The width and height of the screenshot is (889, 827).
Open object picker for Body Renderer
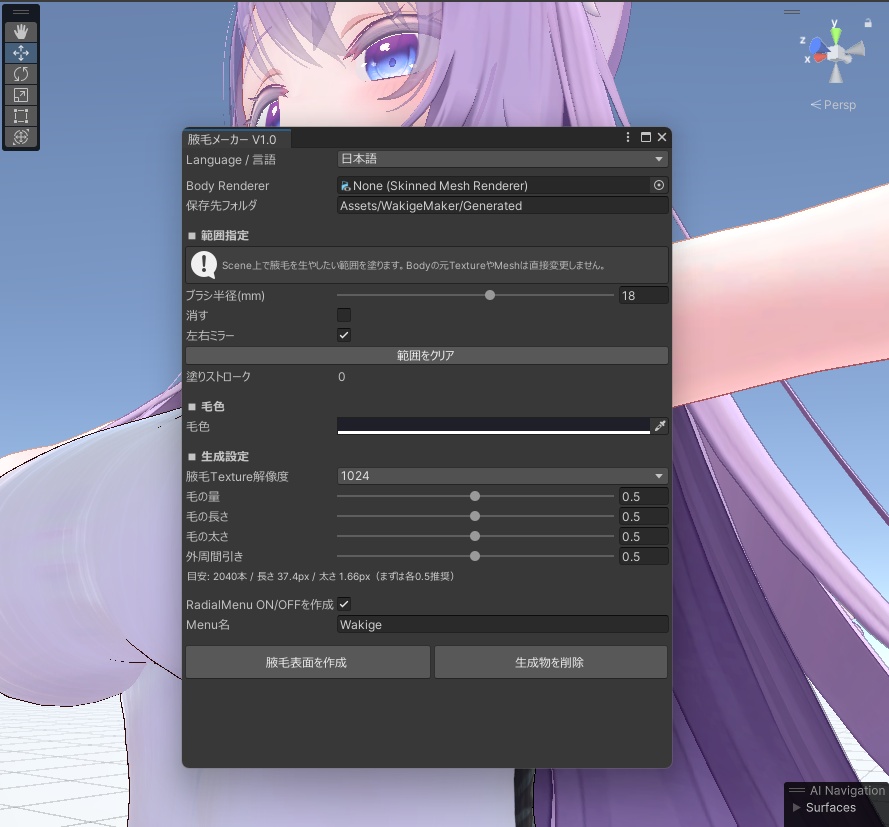tap(659, 185)
